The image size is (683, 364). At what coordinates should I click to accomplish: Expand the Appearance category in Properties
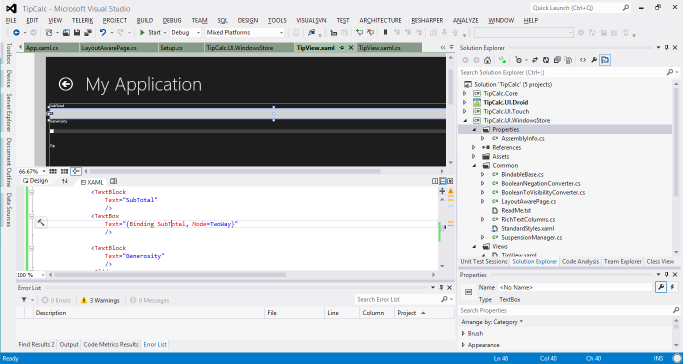click(x=463, y=345)
